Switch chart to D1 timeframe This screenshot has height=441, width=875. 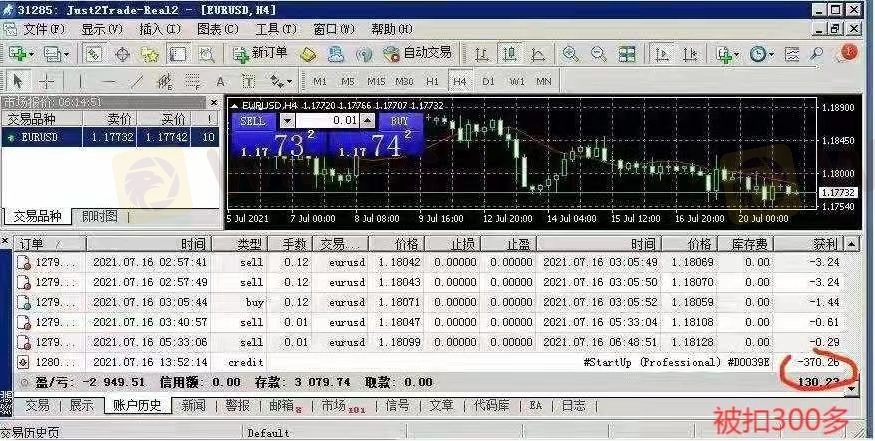click(488, 81)
